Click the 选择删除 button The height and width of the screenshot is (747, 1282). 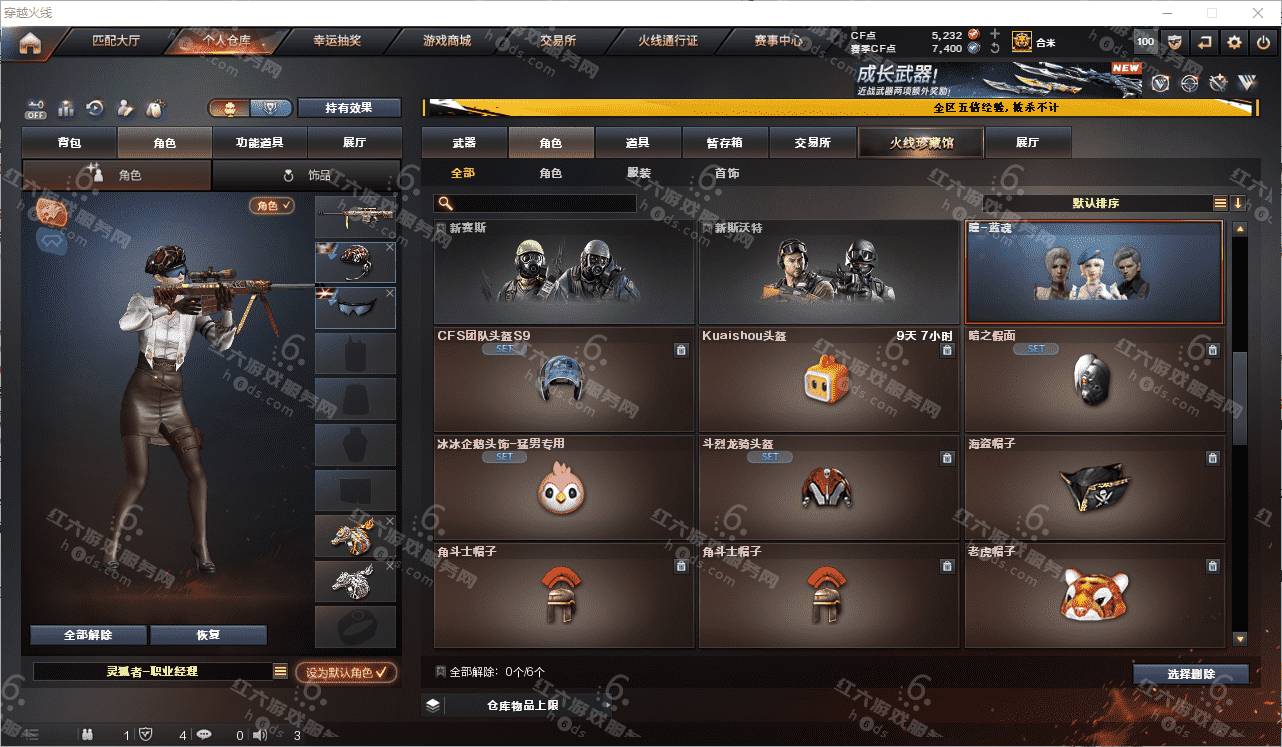[x=1191, y=674]
